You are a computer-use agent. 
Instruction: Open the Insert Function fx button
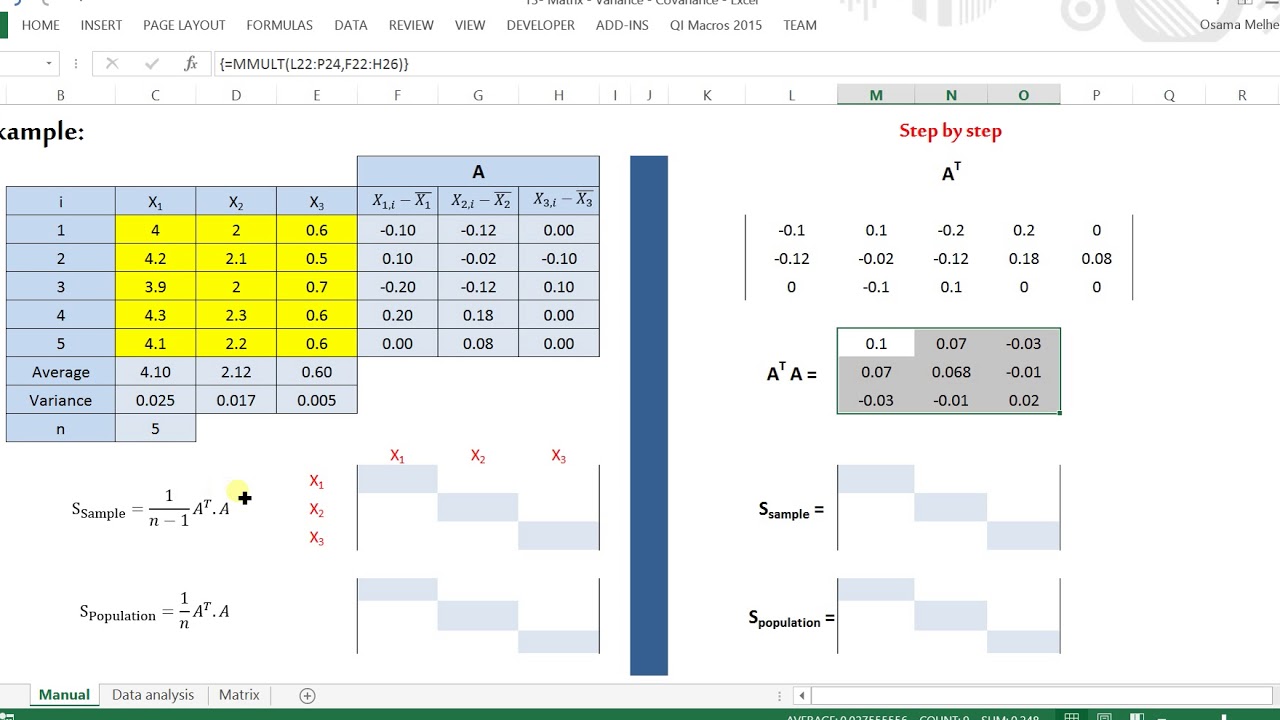[x=191, y=64]
